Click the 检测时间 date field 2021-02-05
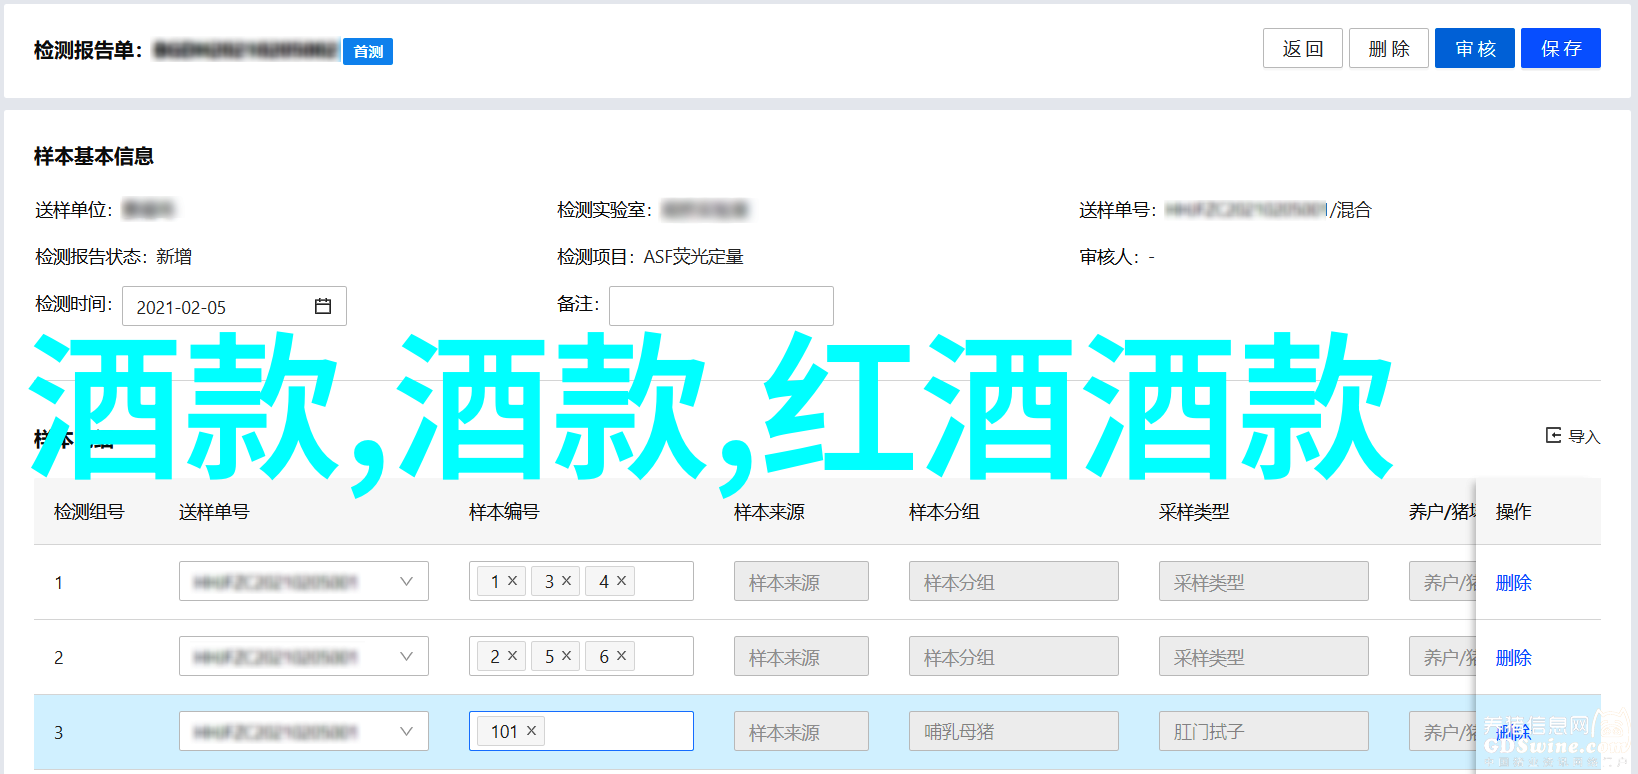Screen dimensions: 1638x774 point(234,306)
